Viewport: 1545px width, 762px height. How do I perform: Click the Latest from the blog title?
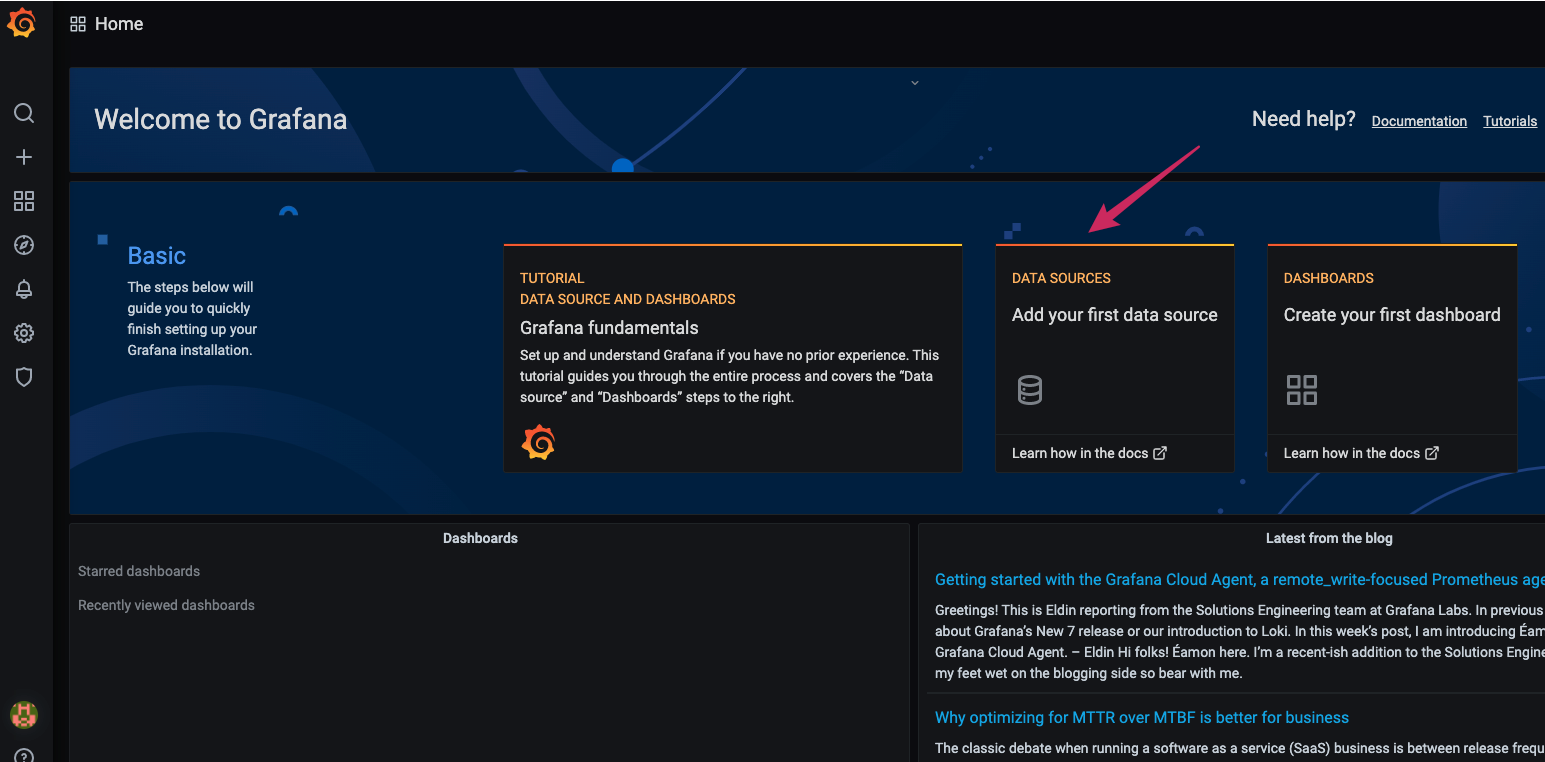click(x=1329, y=538)
